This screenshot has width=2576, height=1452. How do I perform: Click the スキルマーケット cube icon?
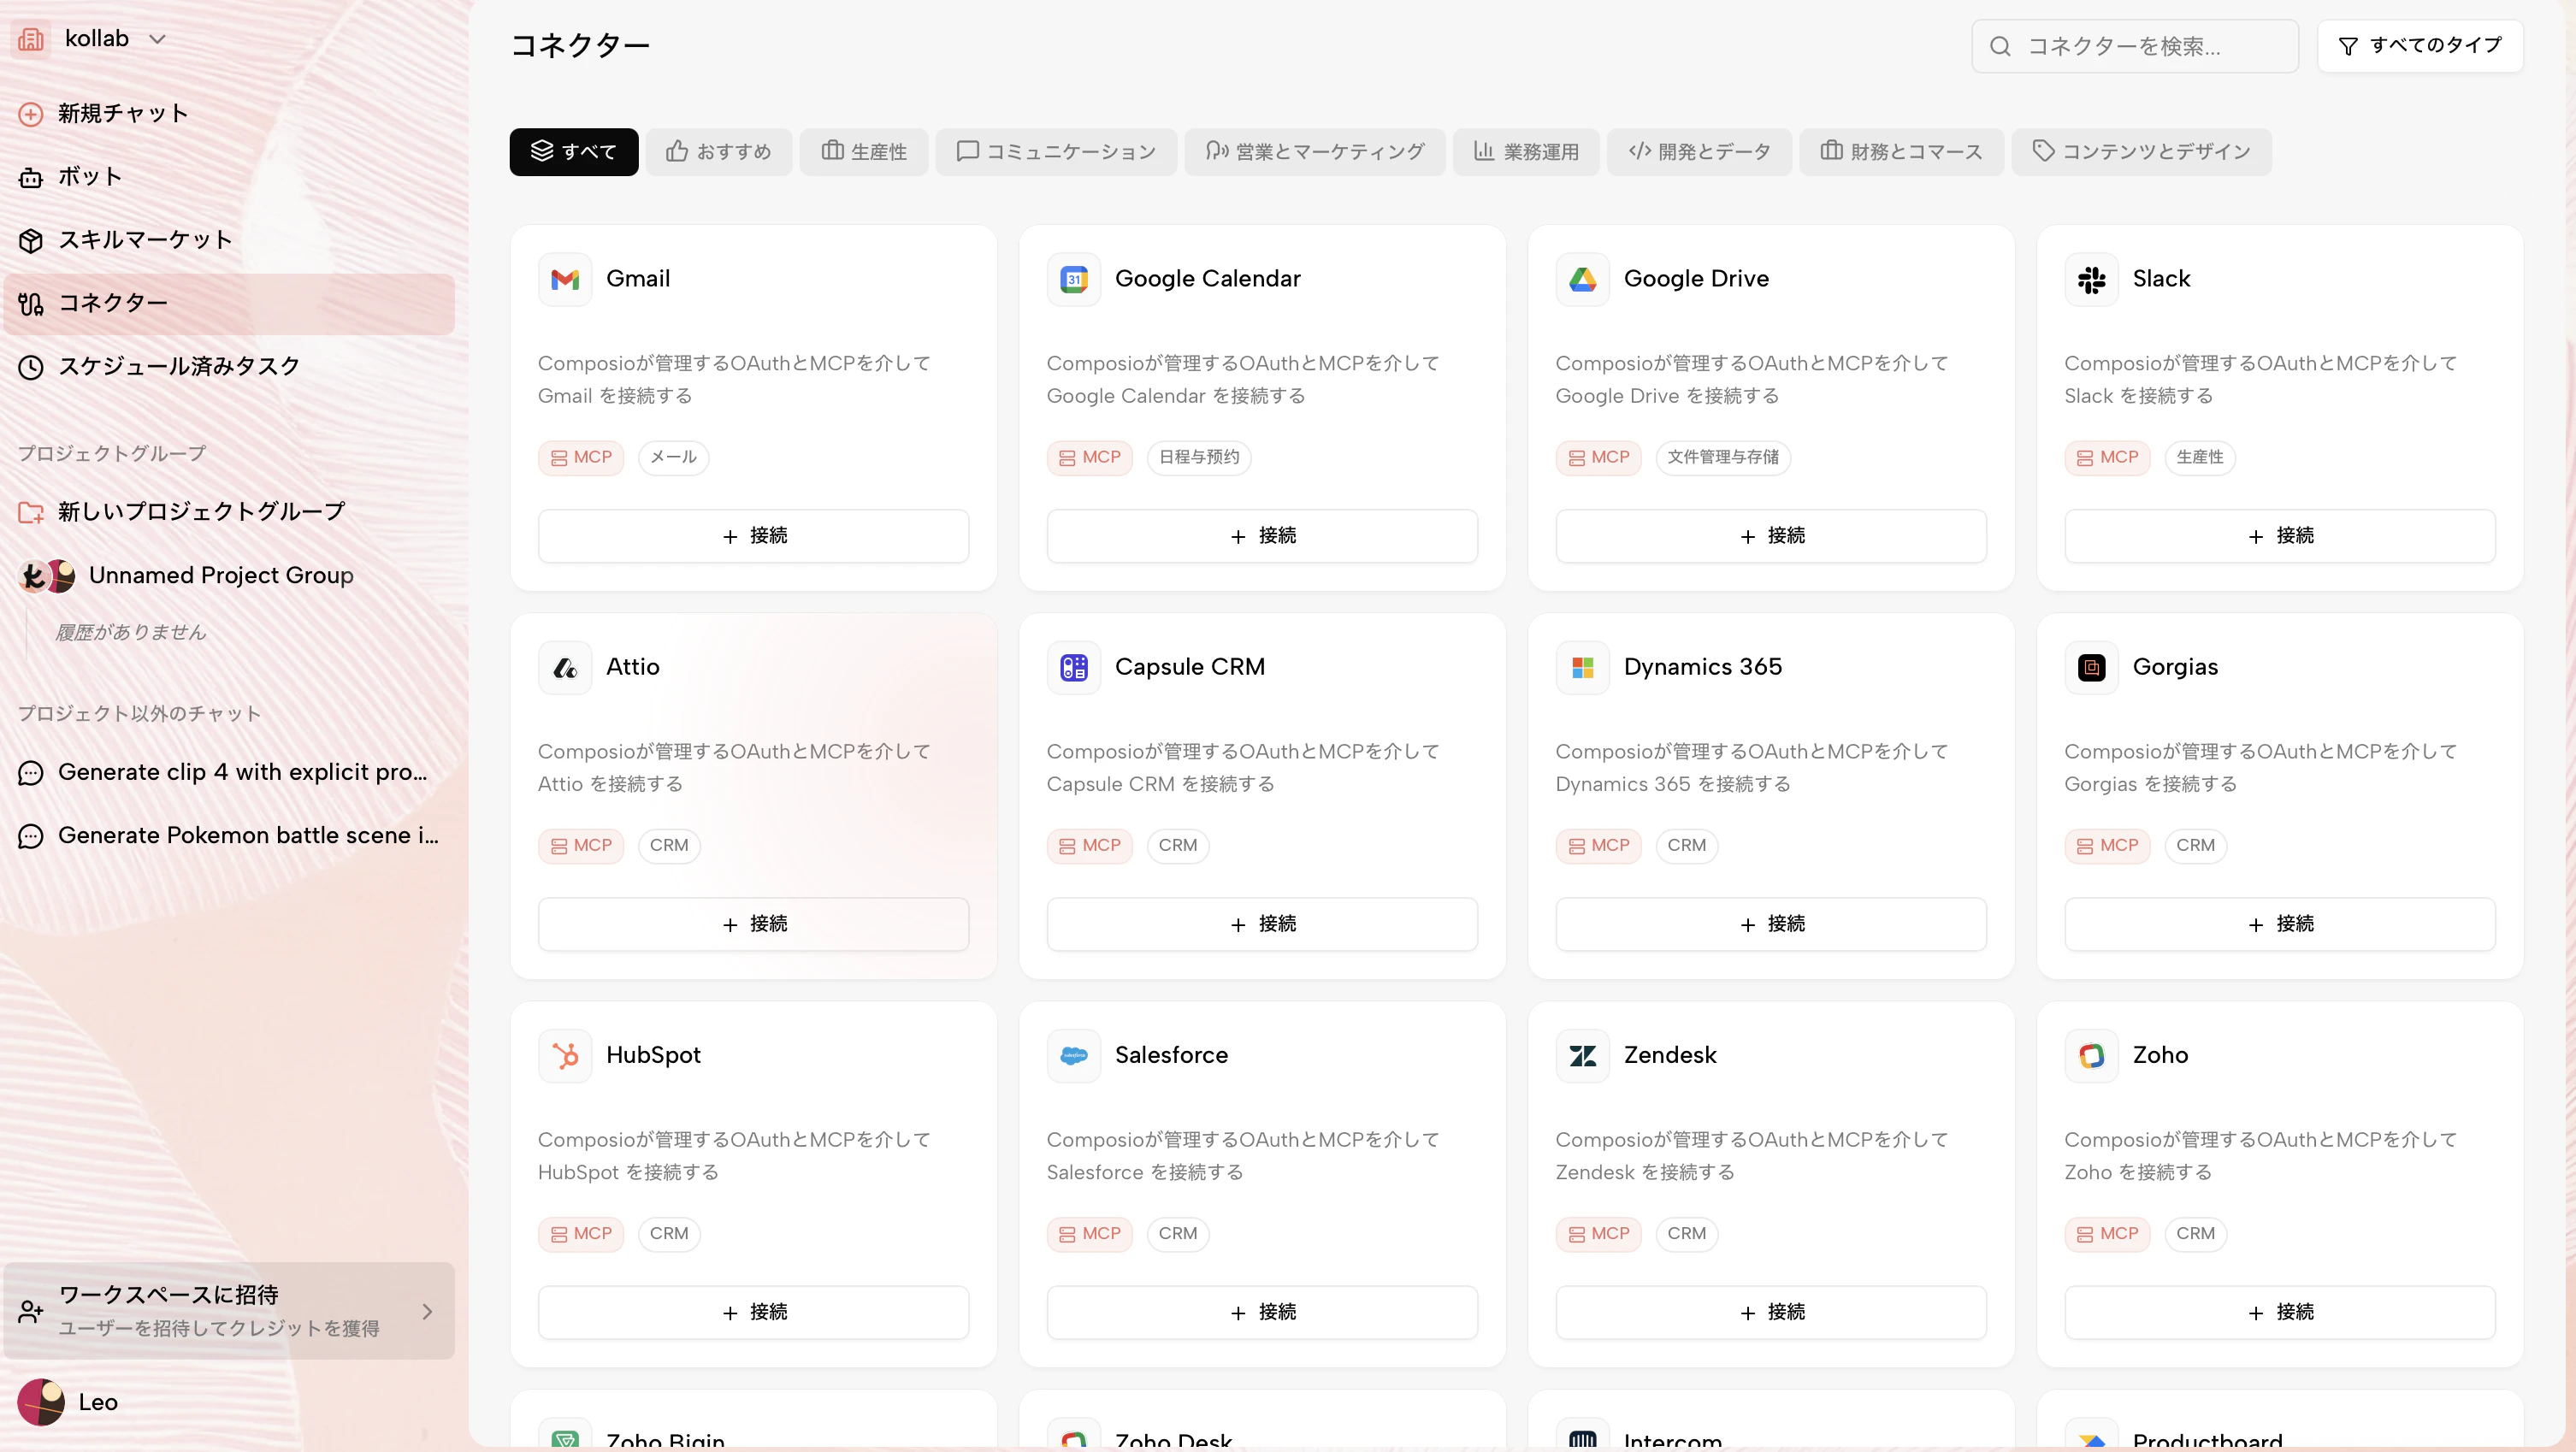[x=31, y=240]
